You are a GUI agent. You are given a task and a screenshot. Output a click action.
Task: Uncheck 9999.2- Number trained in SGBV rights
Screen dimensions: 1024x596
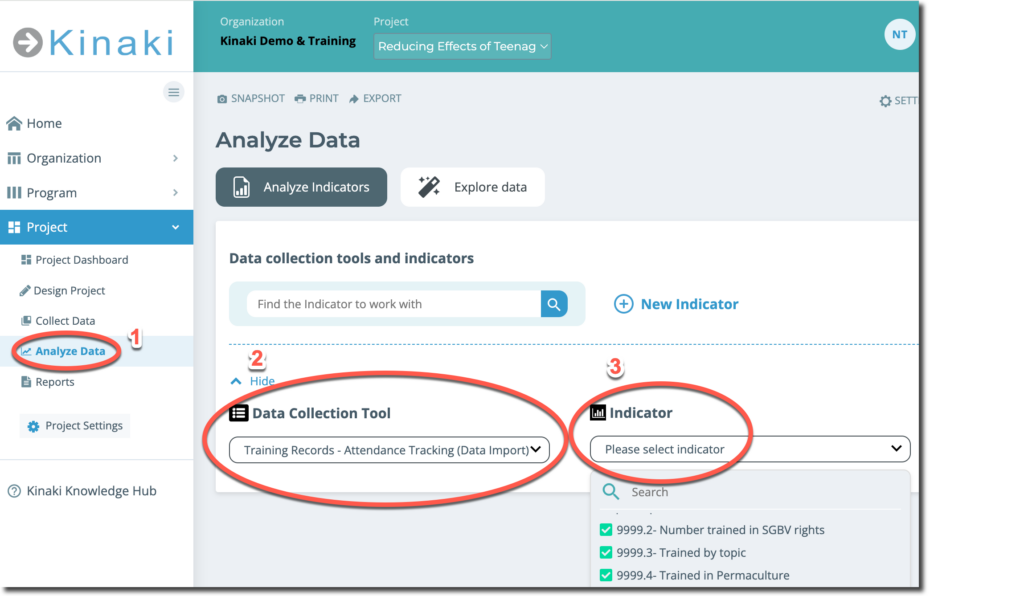pyautogui.click(x=606, y=530)
